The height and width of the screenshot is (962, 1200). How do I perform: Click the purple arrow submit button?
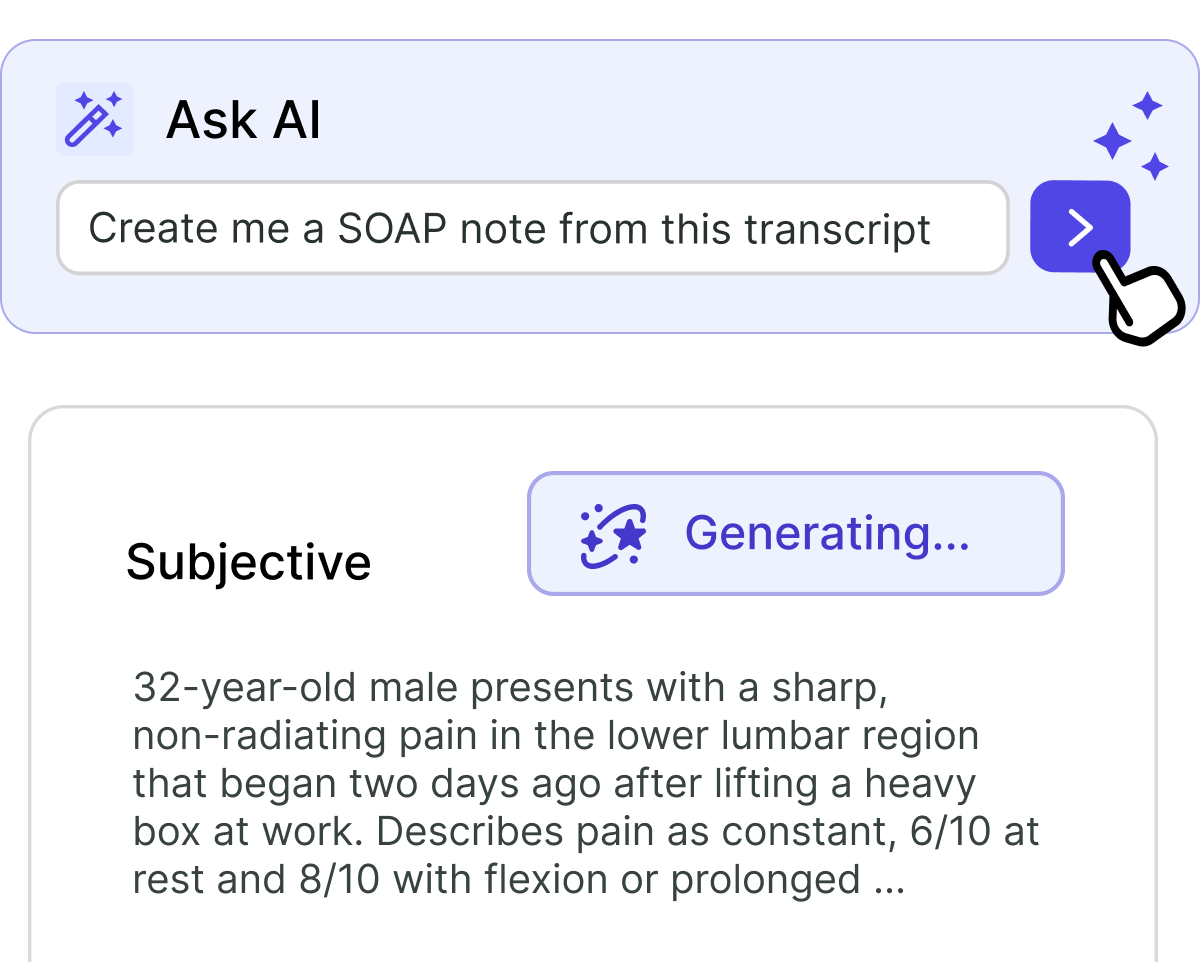coord(1080,226)
